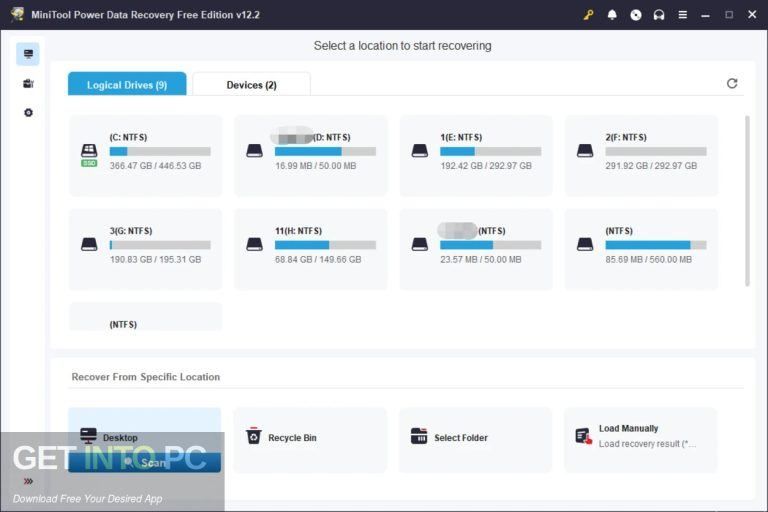Screen dimensions: 768x512
Task: Click the 3(G: NTFS) drive label
Action: point(131,231)
